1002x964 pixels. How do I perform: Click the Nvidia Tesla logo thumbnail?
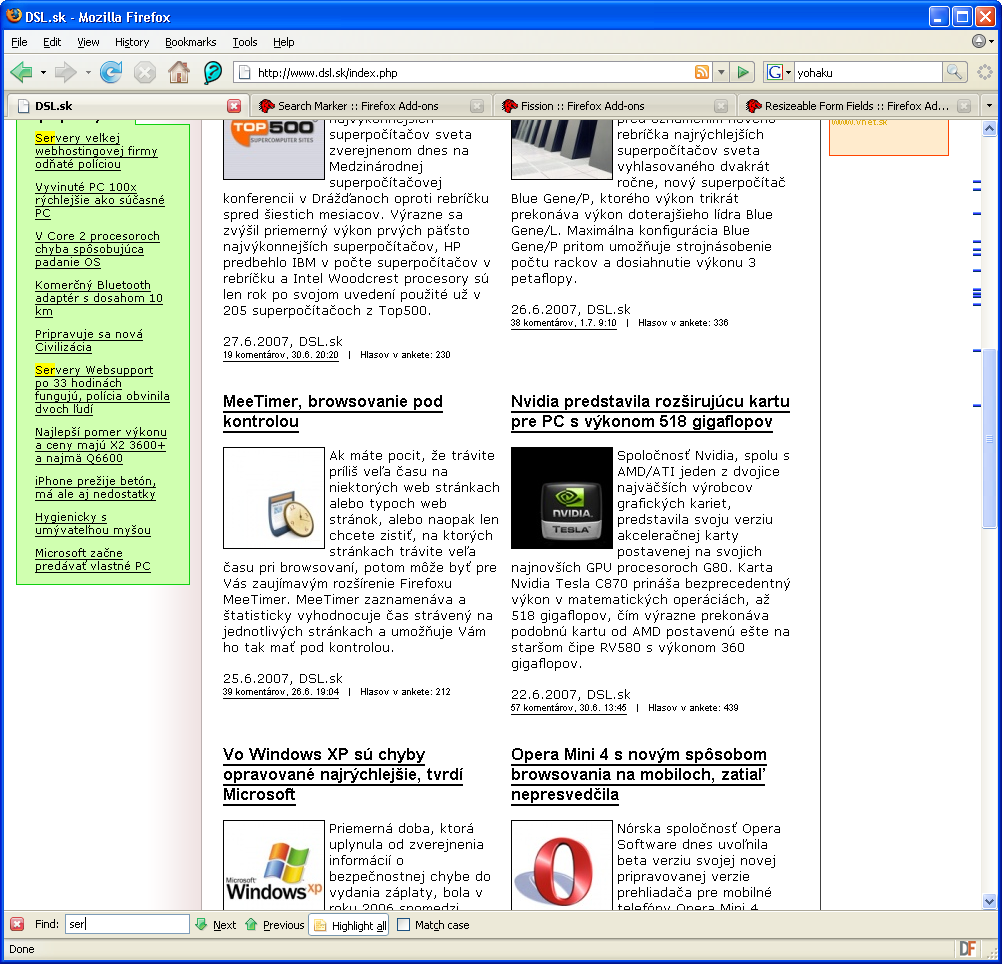pyautogui.click(x=562, y=498)
